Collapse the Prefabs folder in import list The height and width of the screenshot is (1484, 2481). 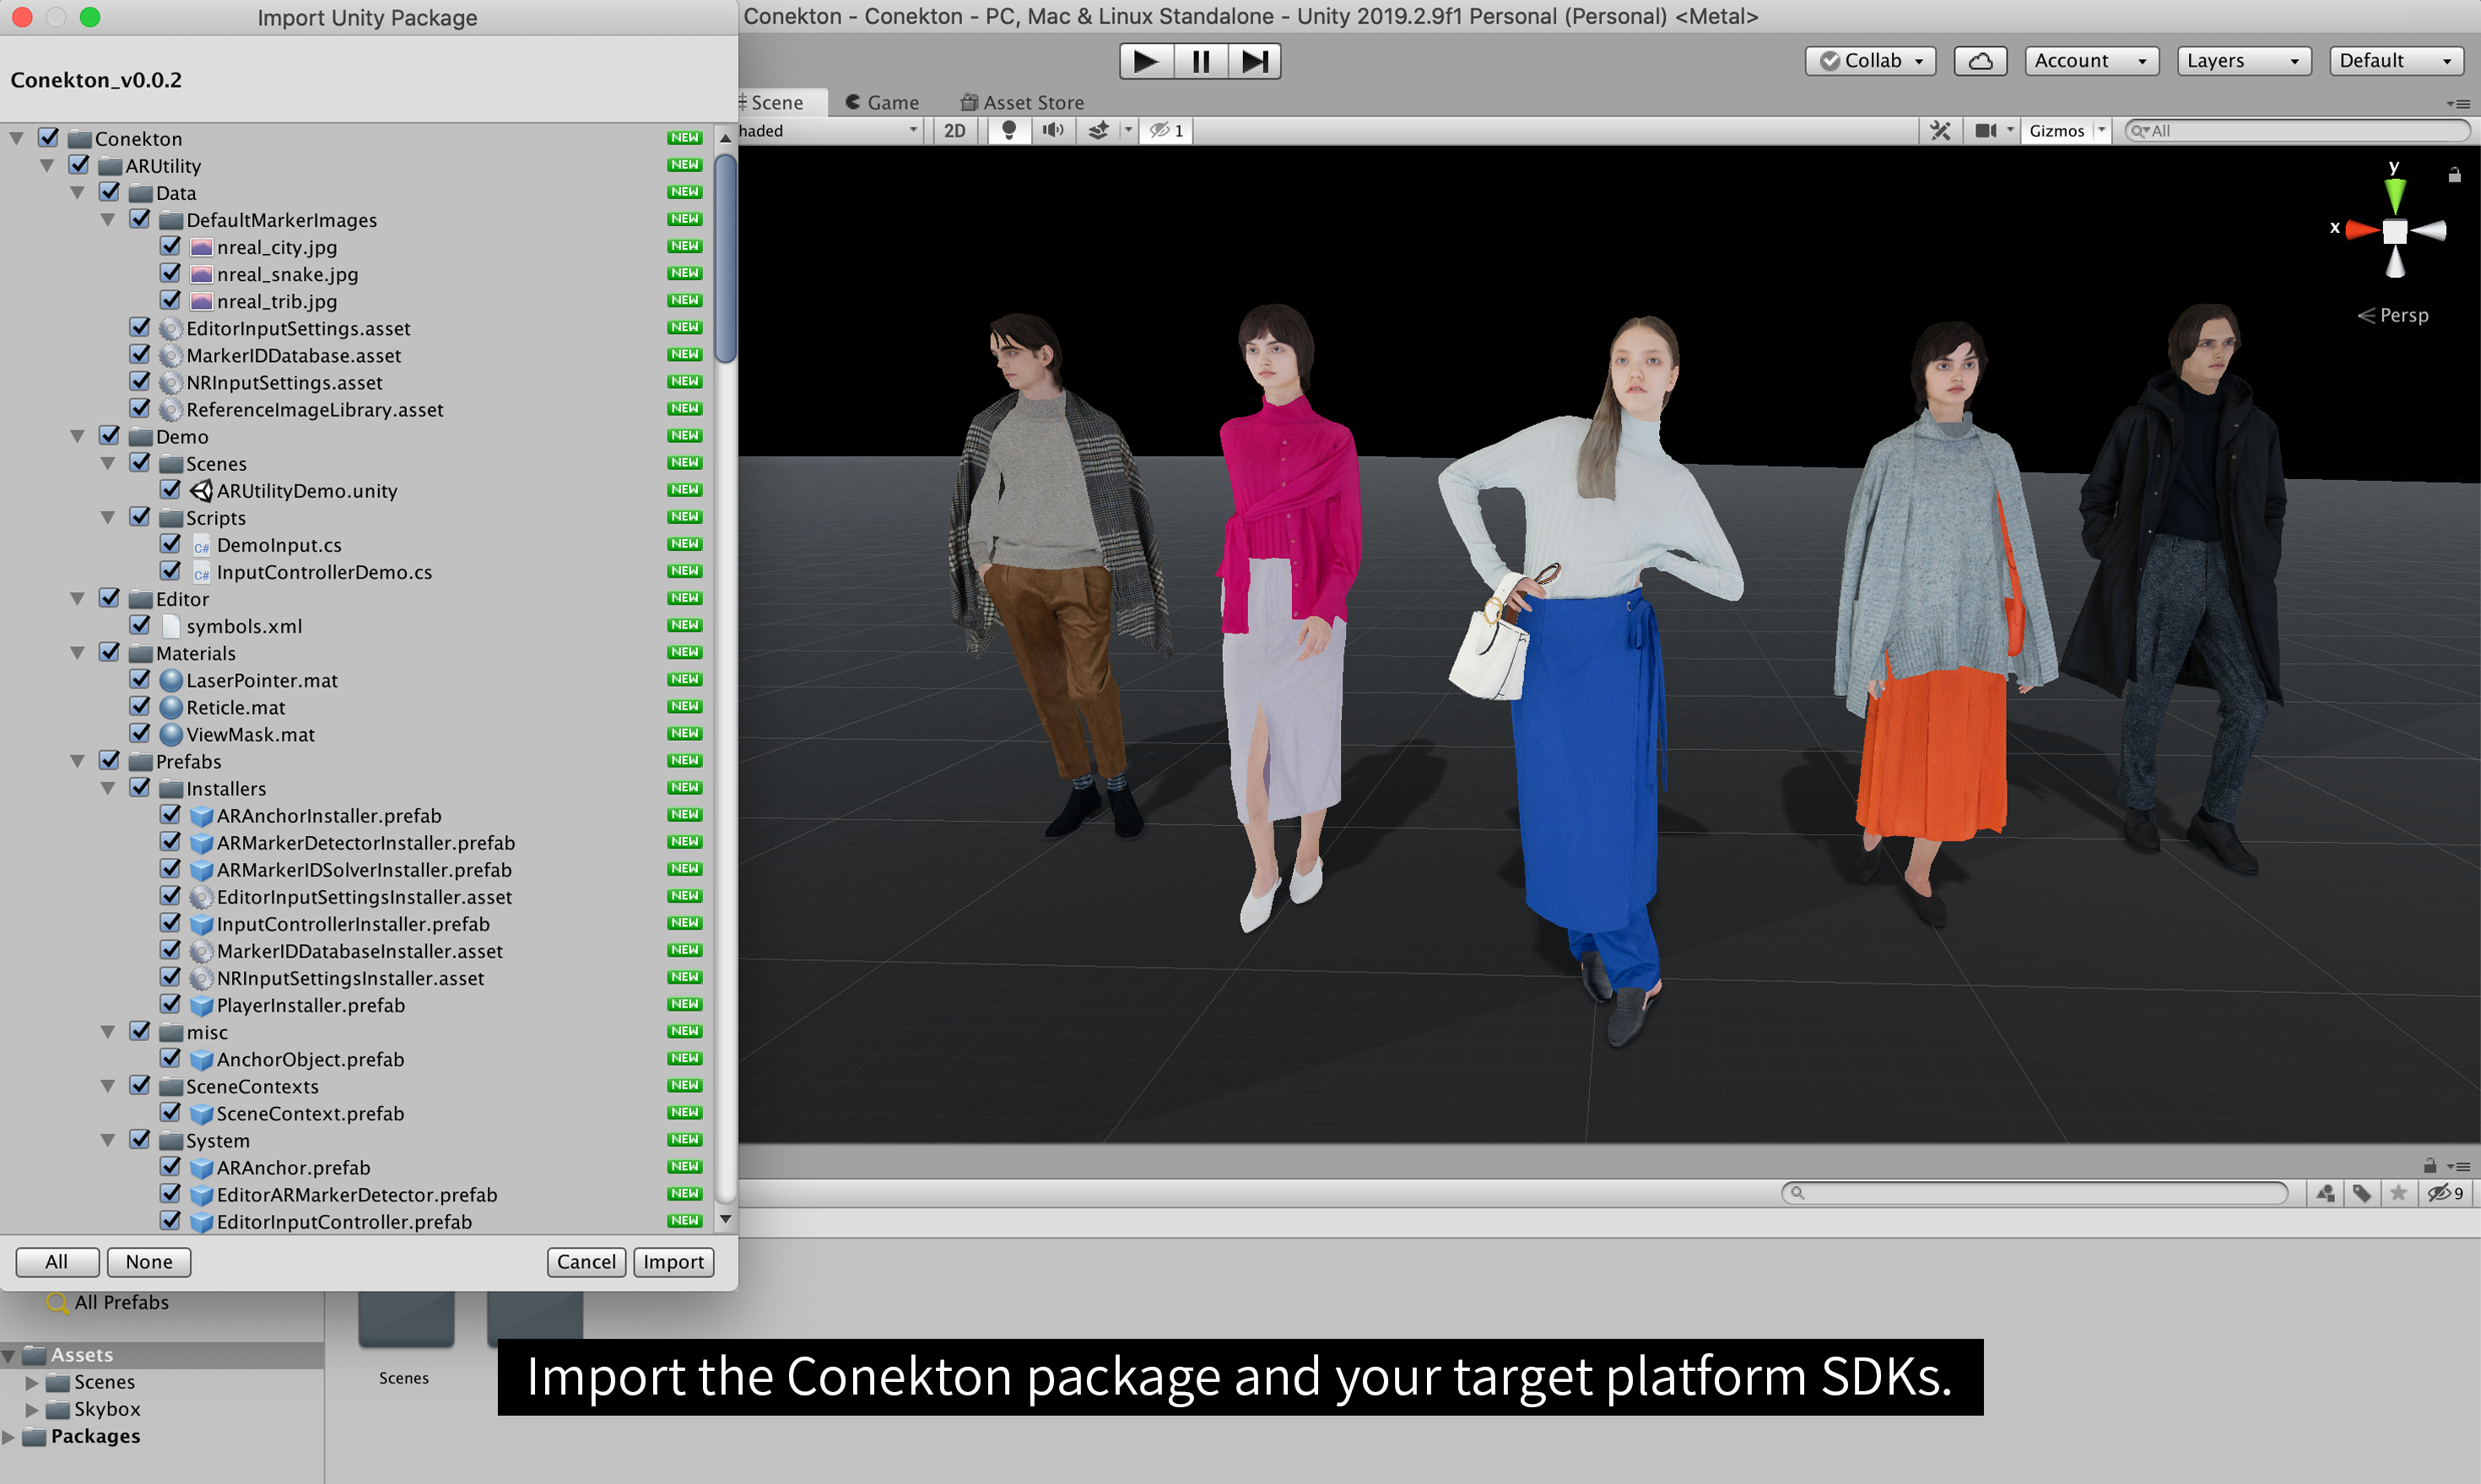click(x=77, y=761)
